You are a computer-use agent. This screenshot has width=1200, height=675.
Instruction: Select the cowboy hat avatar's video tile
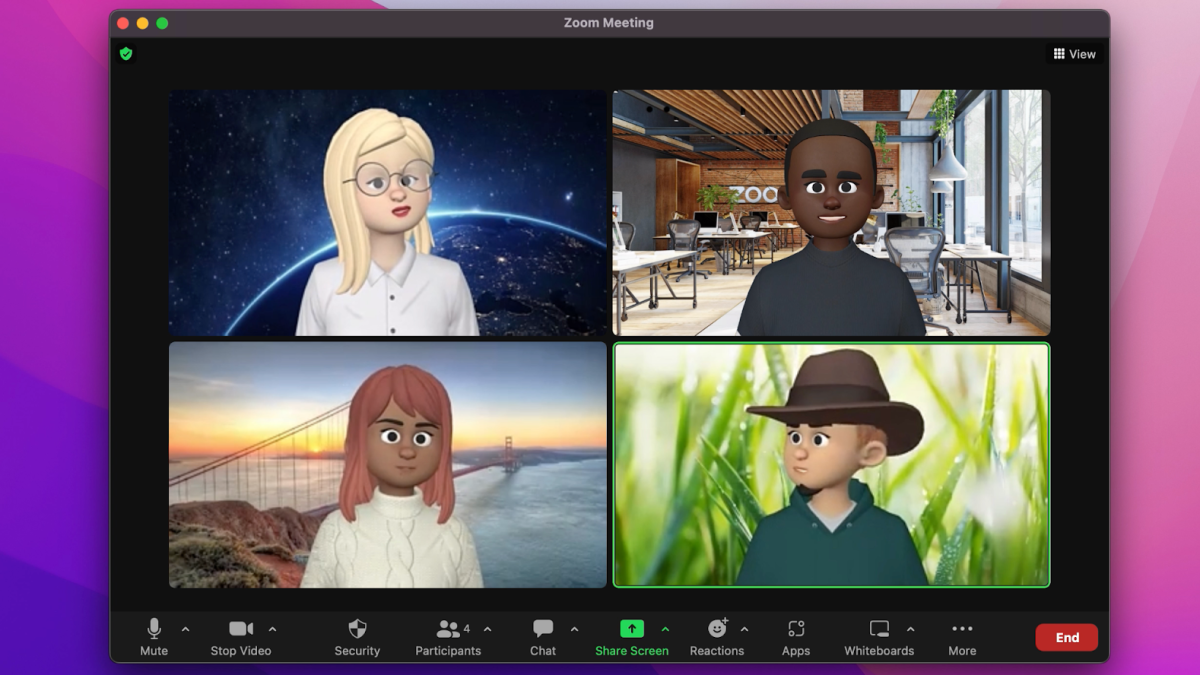coord(830,463)
